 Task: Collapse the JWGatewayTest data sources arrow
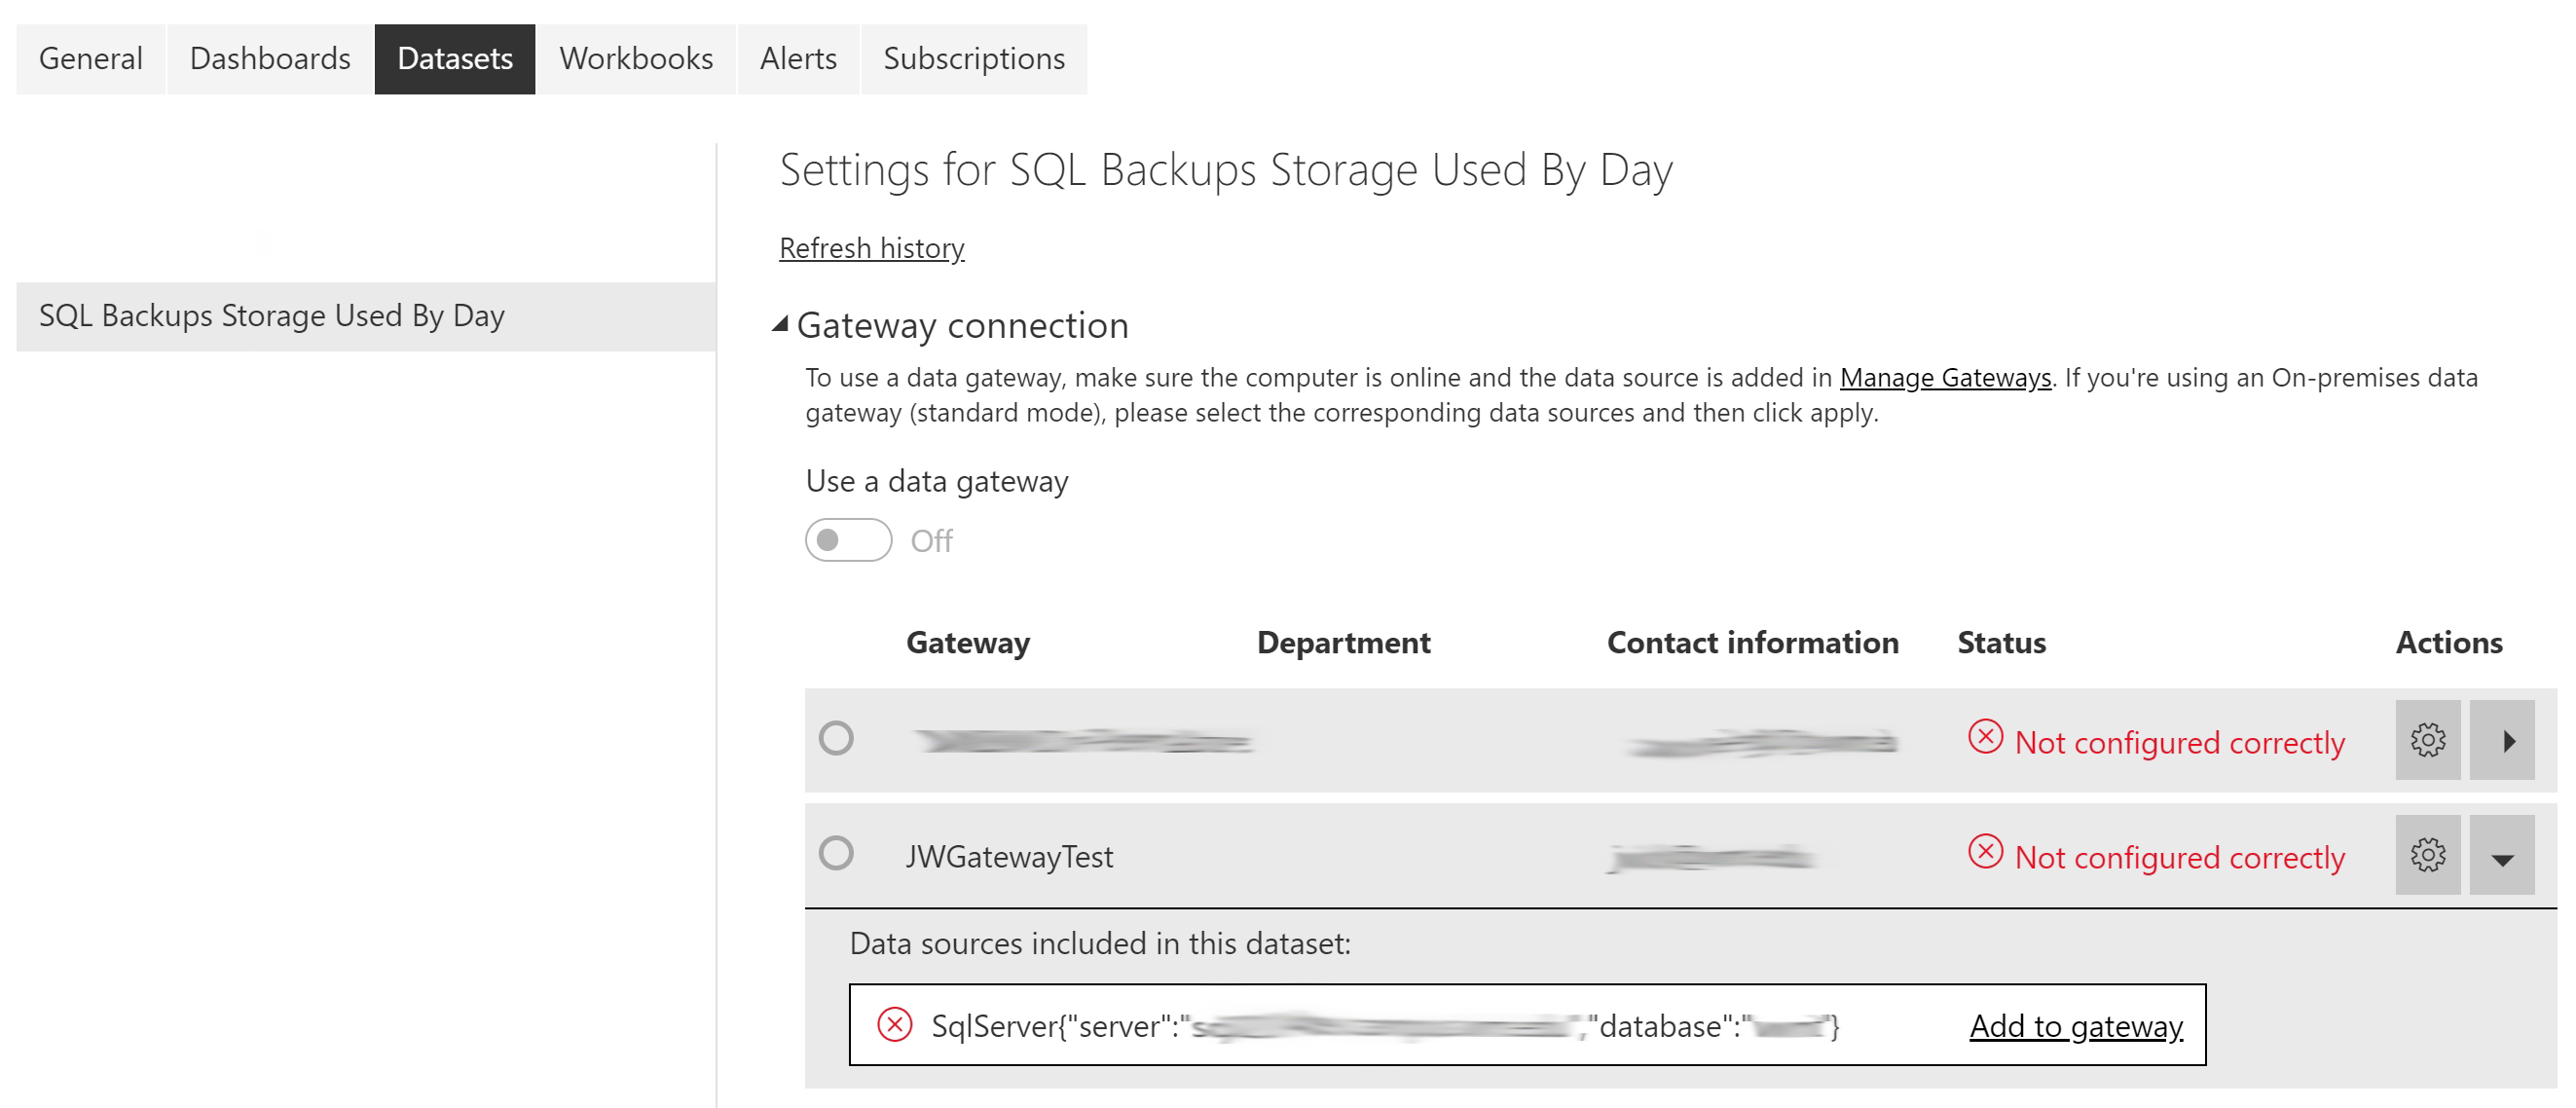pyautogui.click(x=2501, y=857)
